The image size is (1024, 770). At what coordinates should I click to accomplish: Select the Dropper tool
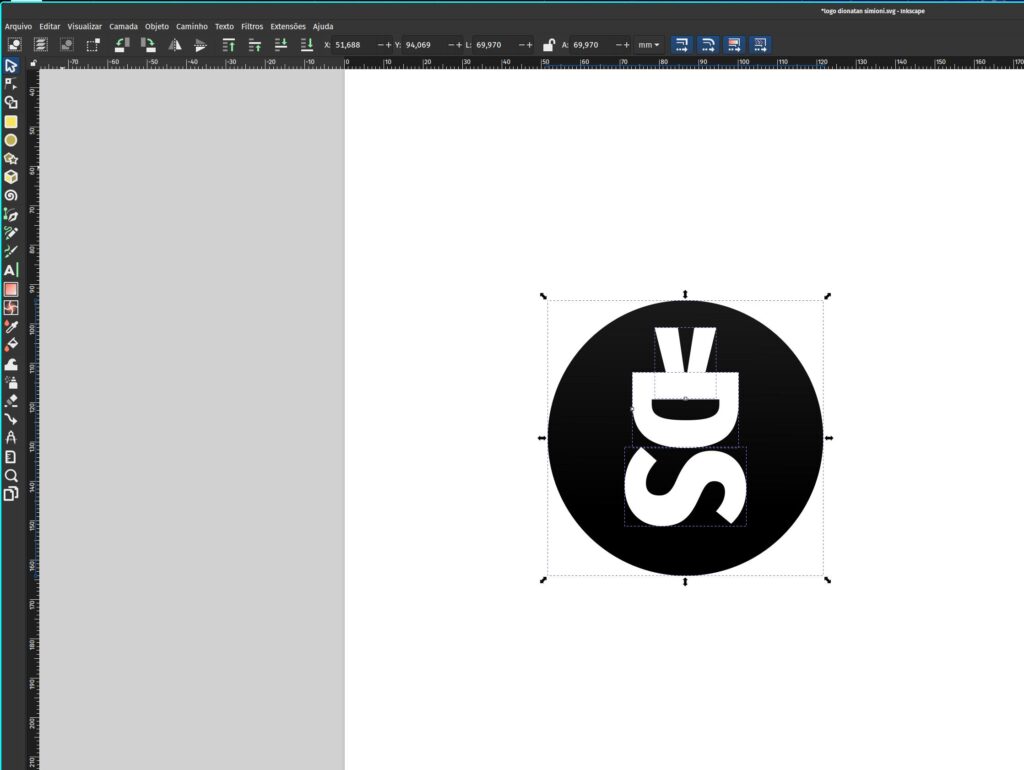point(13,326)
